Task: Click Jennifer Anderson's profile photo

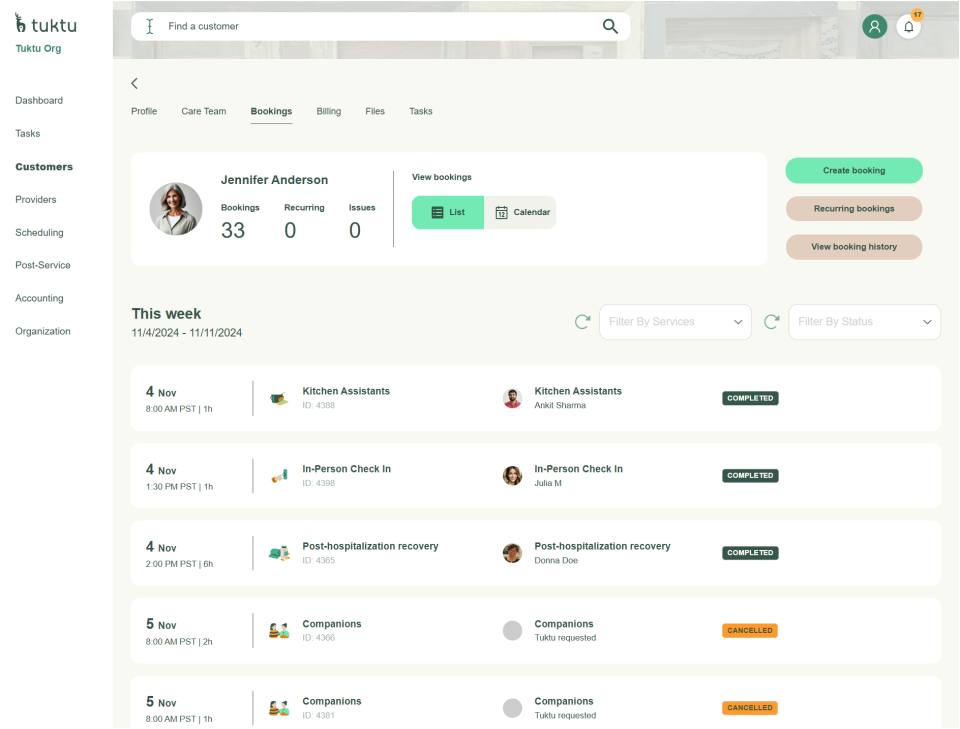Action: (x=176, y=209)
